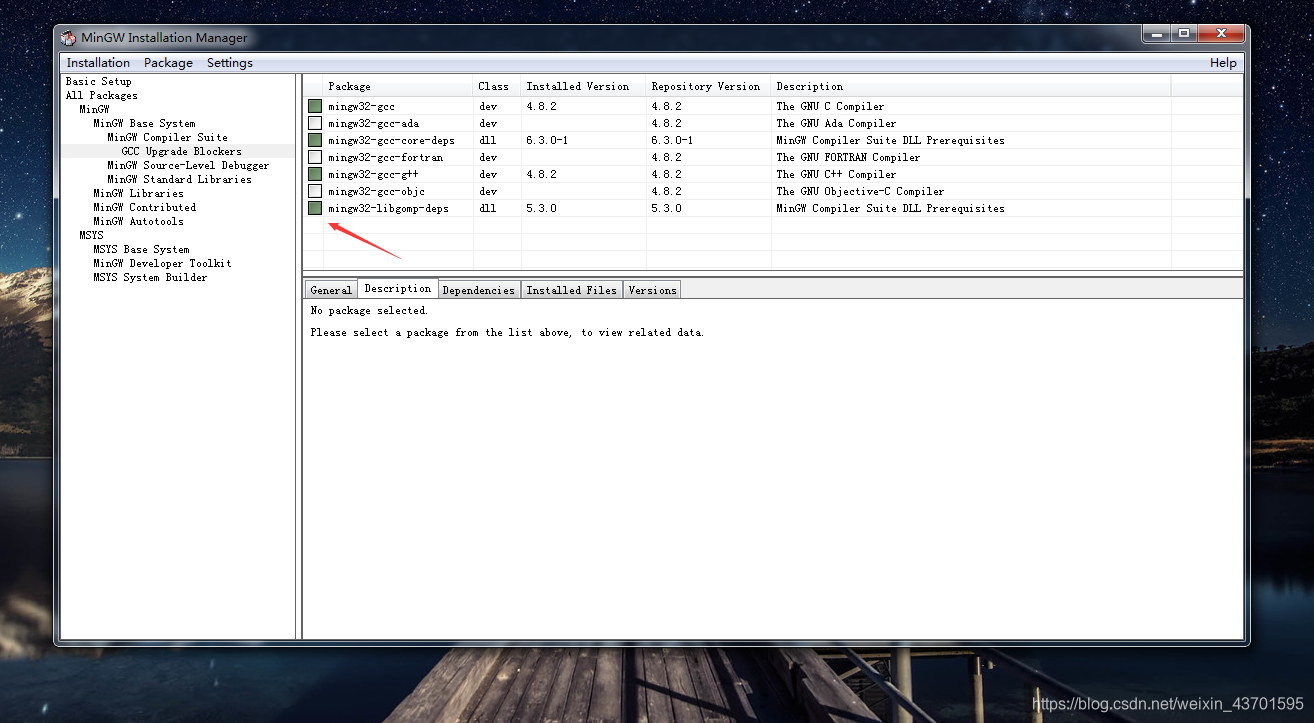
Task: Select MinGW Compiler Suite node
Action: point(168,138)
